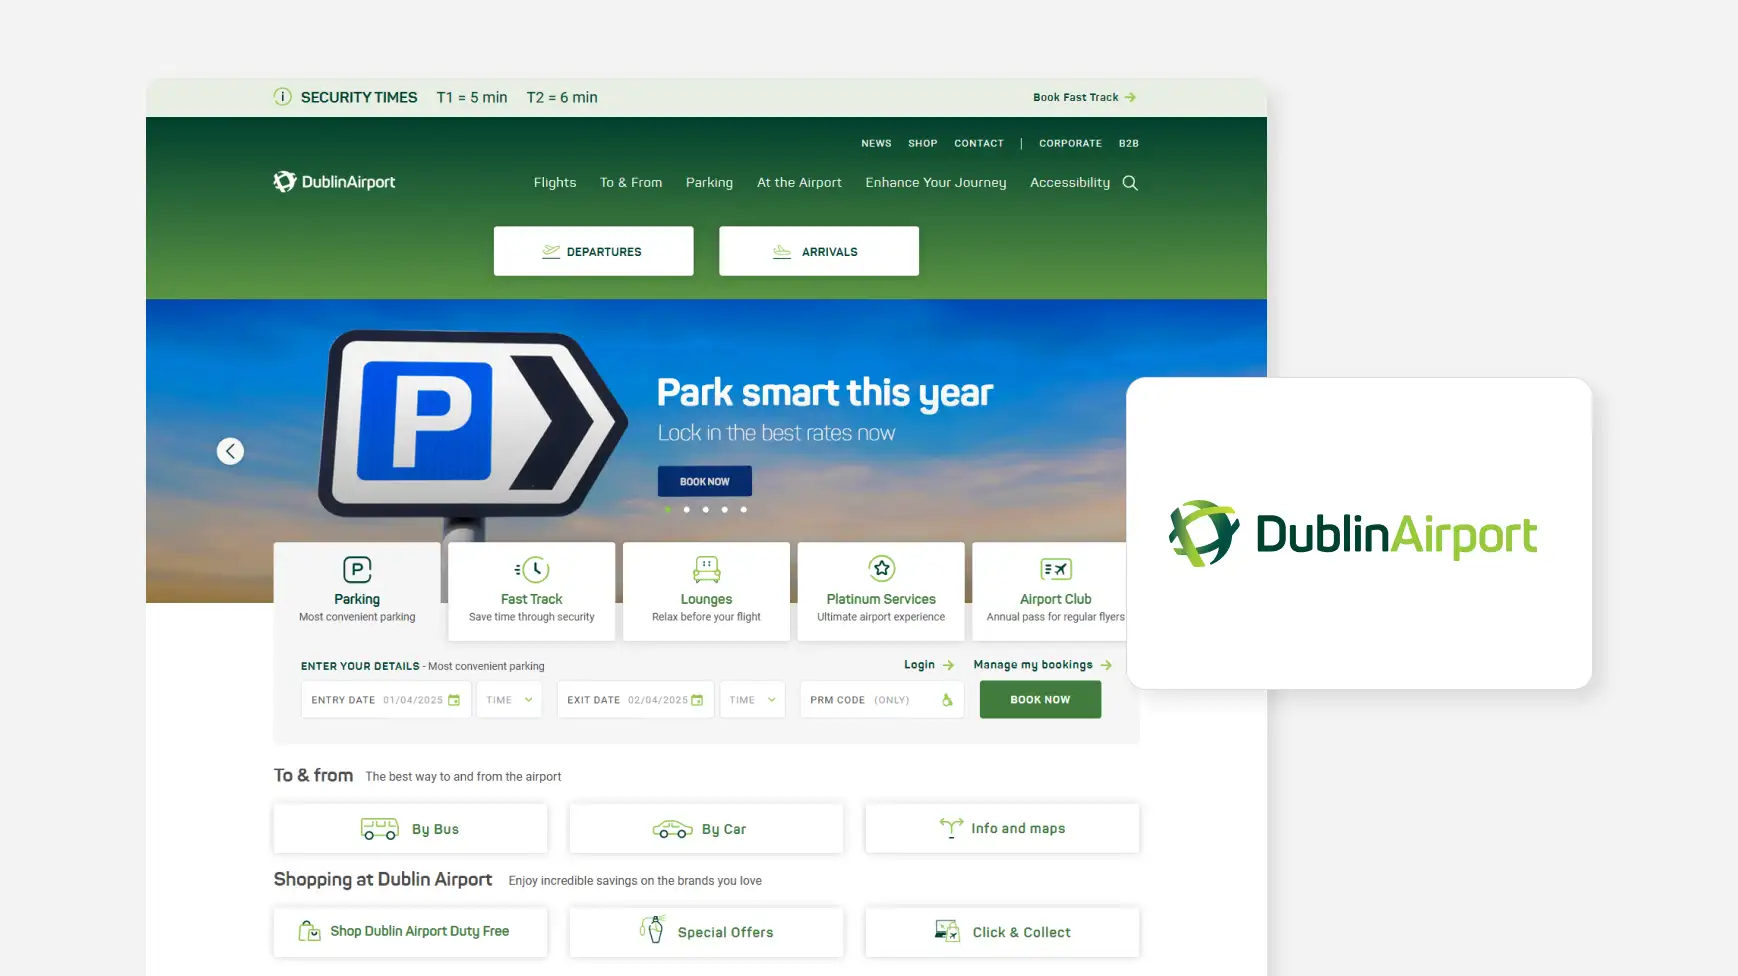Click the departures plane icon

point(551,252)
